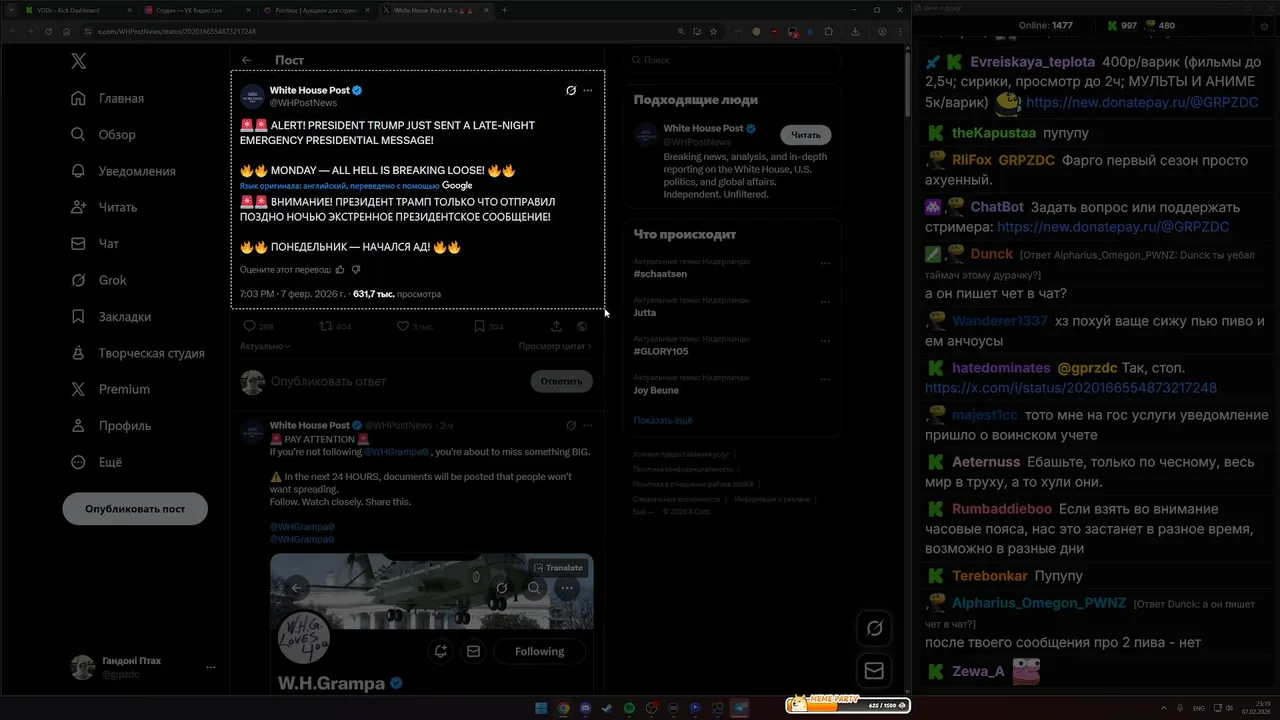This screenshot has height=720, width=1280.
Task: Click Показать ещё under trends
Action: coord(663,420)
